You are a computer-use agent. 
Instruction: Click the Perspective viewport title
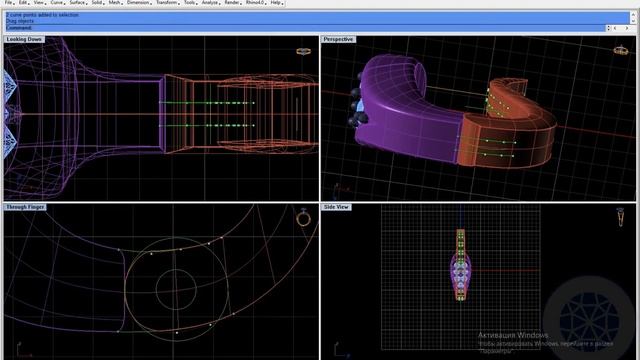pyautogui.click(x=338, y=39)
